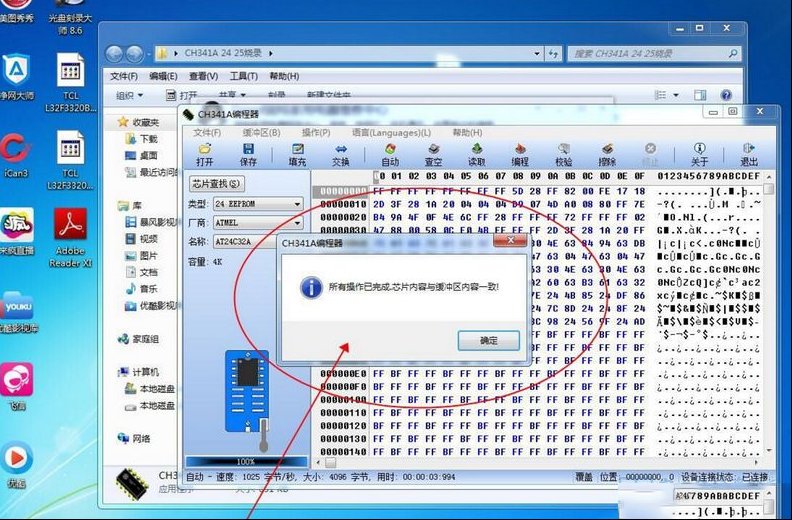Click the 擦除 (Erase) toolbar icon
The width and height of the screenshot is (792, 520).
[607, 155]
